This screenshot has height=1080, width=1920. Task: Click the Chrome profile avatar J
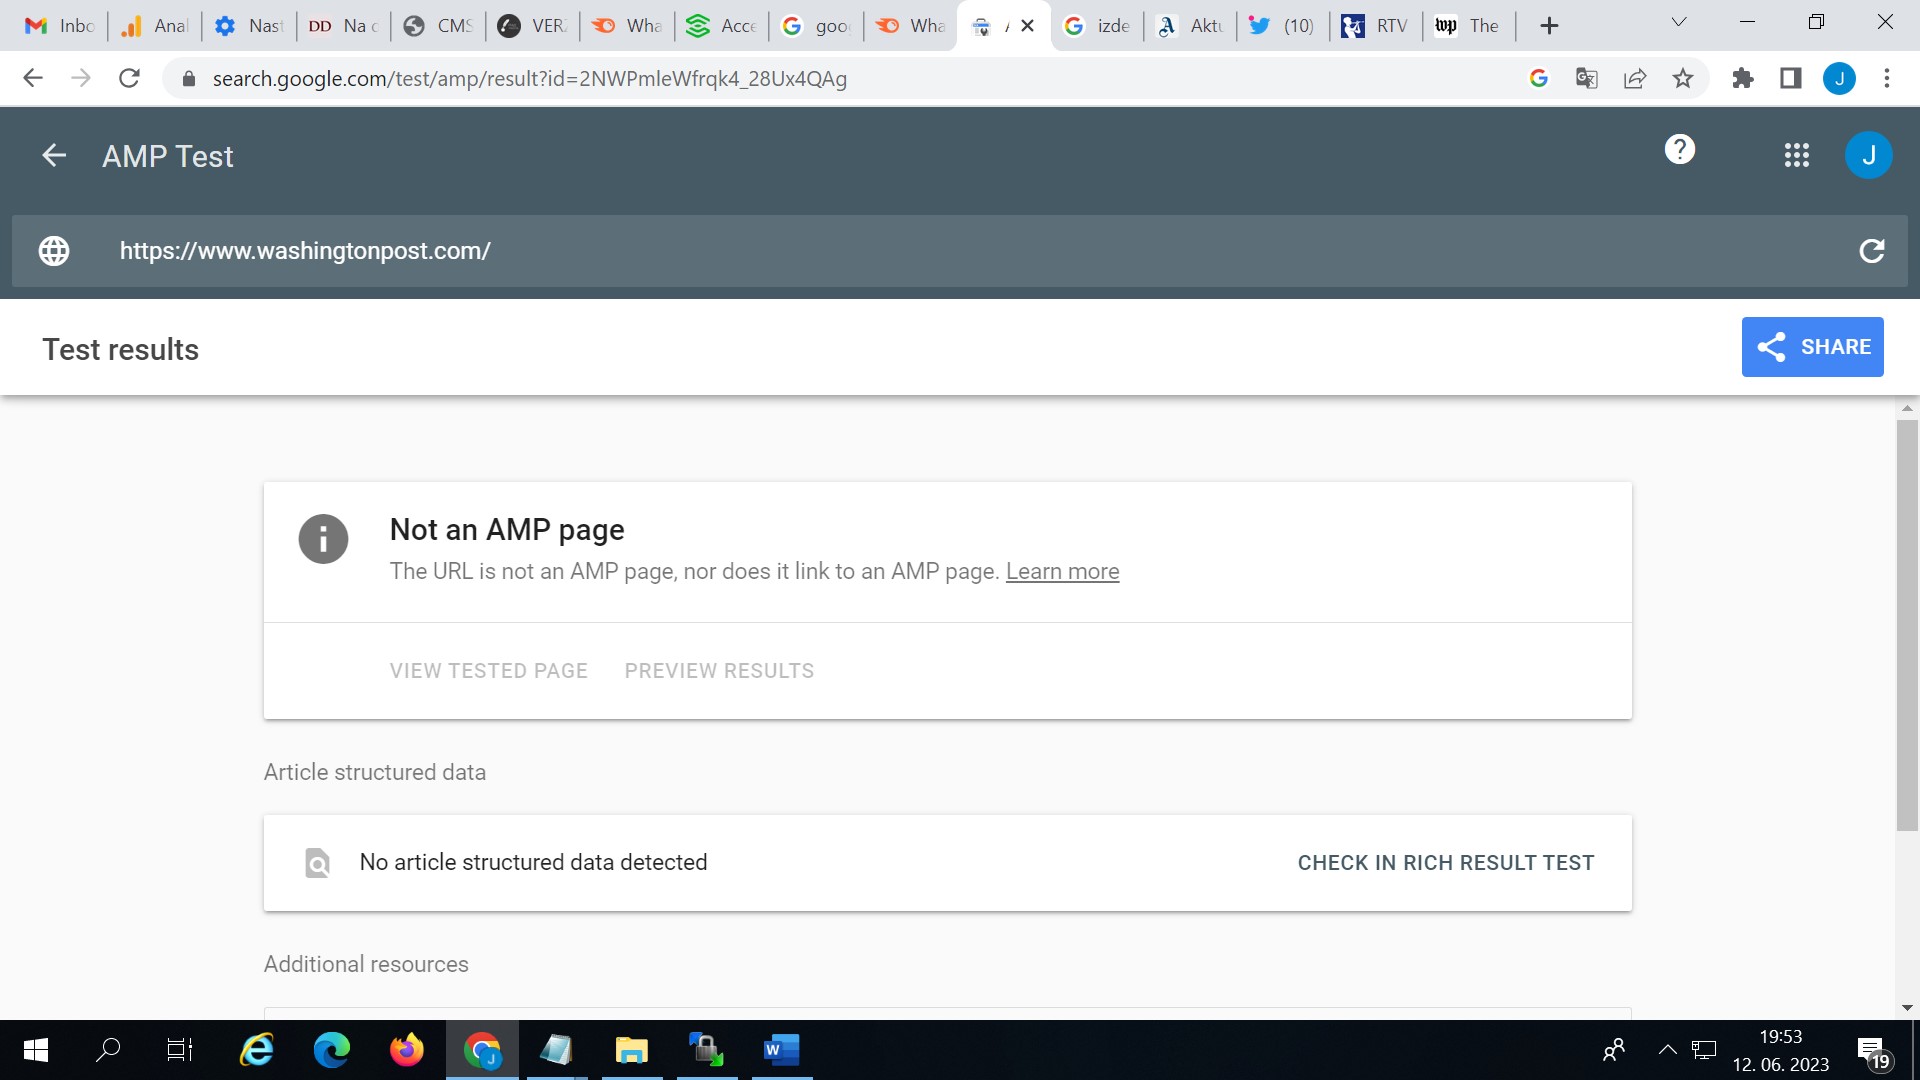[1839, 78]
